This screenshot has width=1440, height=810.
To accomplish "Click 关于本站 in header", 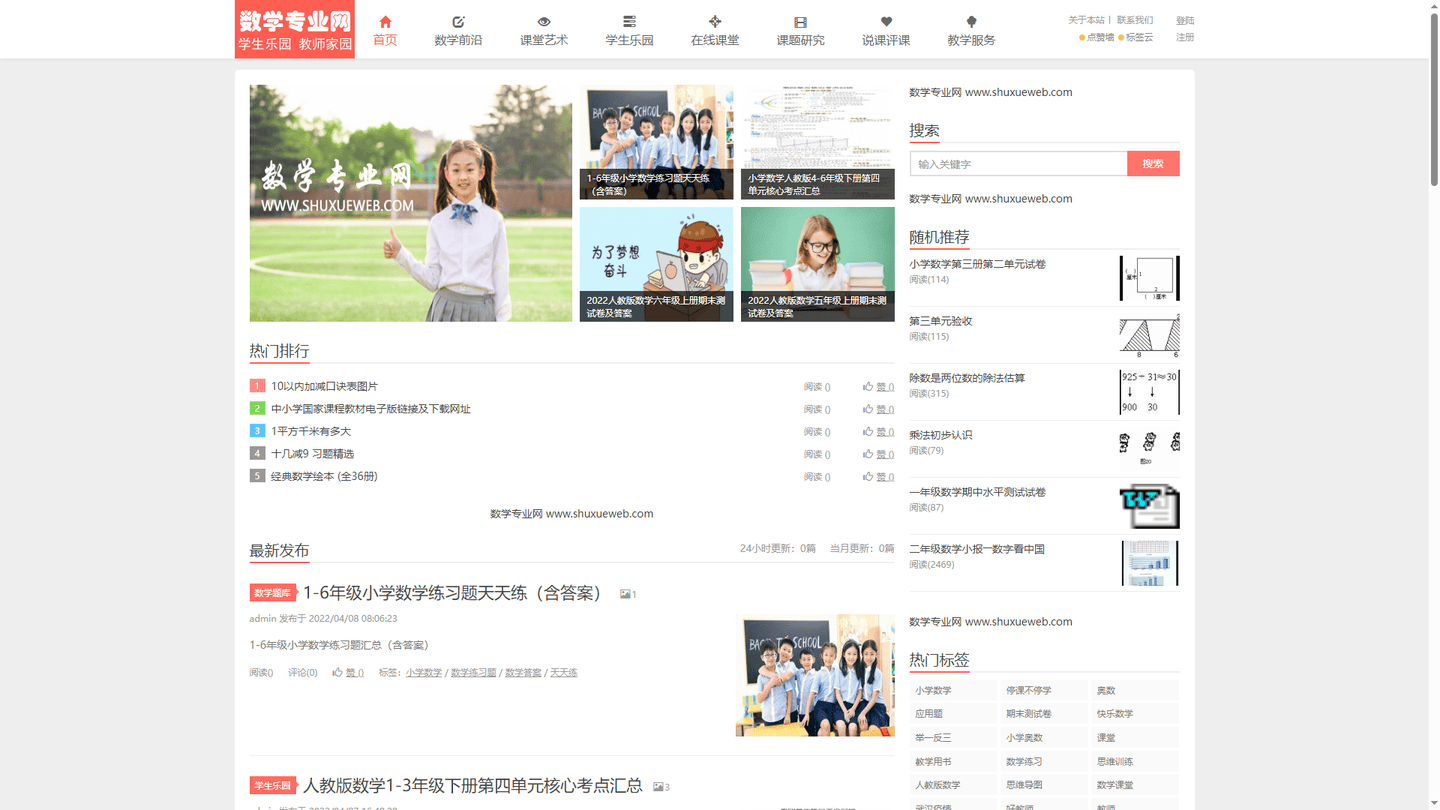I will point(1086,20).
